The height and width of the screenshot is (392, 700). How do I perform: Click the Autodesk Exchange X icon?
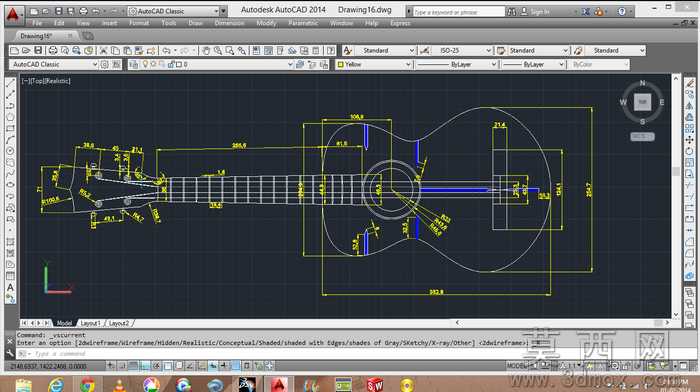[586, 12]
